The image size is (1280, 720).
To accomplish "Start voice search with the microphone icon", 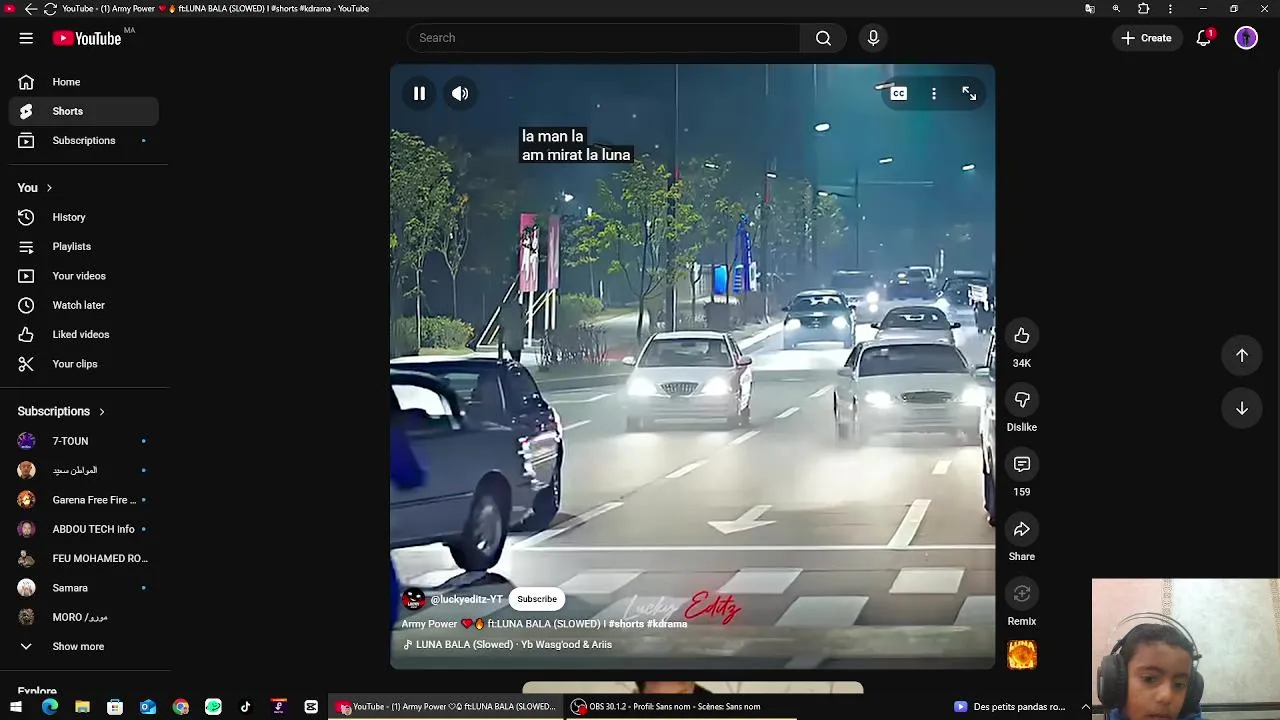I will click(x=873, y=38).
